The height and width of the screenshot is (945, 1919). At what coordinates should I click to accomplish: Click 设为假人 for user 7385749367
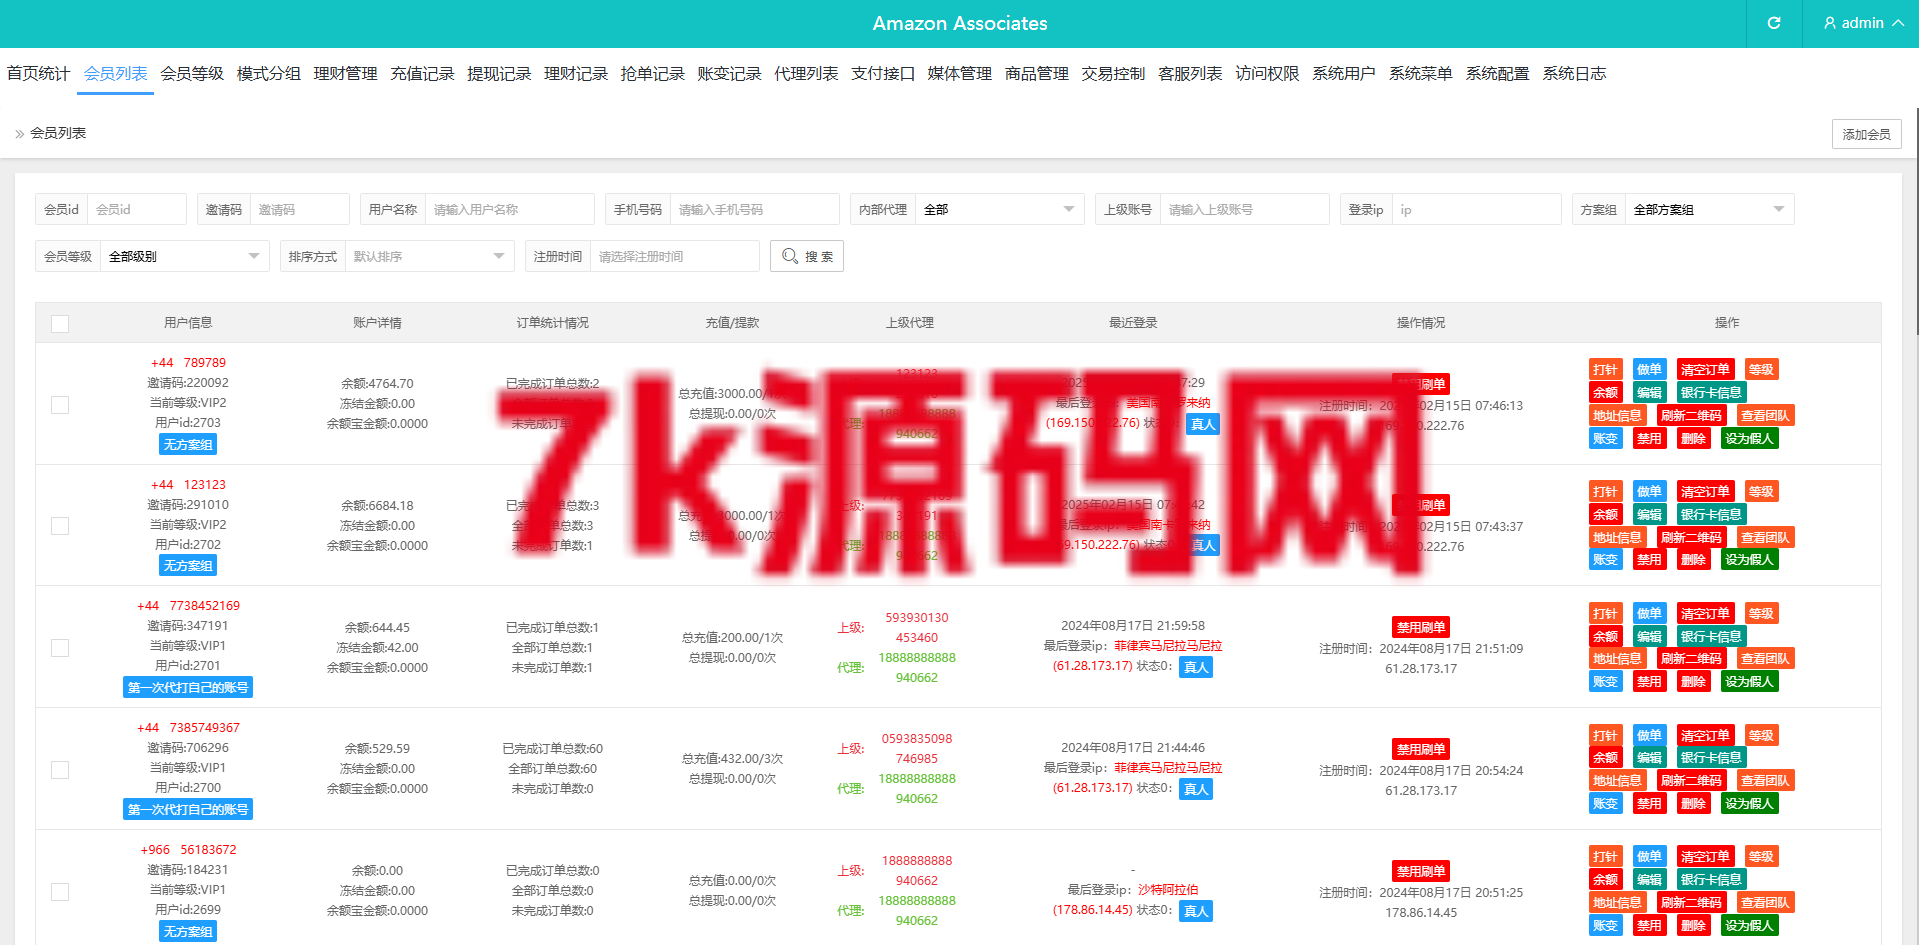pyautogui.click(x=1749, y=803)
